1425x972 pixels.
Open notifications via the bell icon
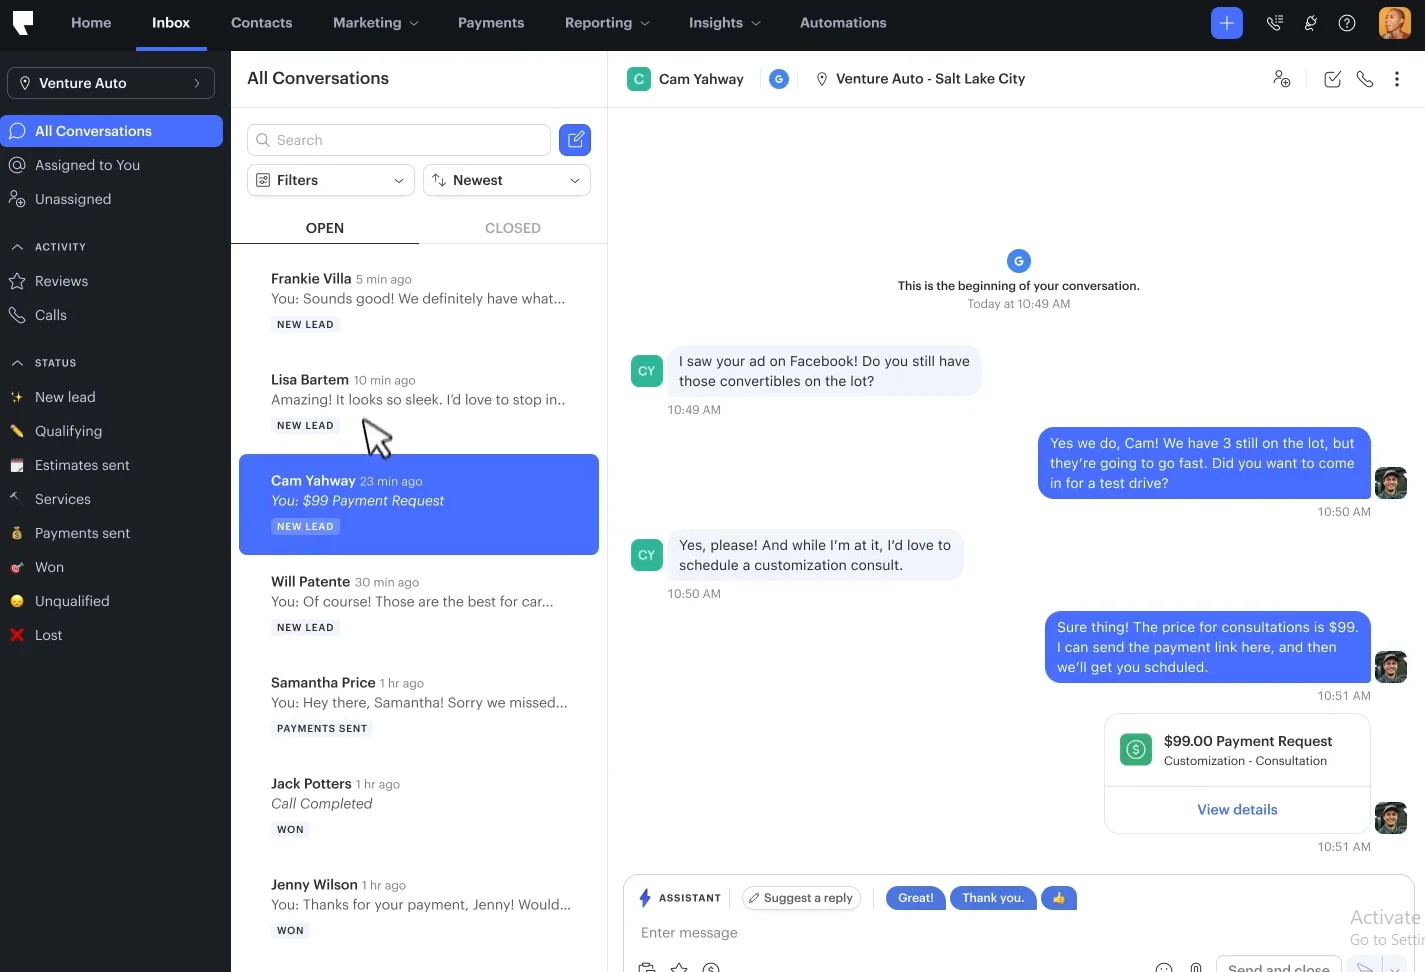point(1310,22)
